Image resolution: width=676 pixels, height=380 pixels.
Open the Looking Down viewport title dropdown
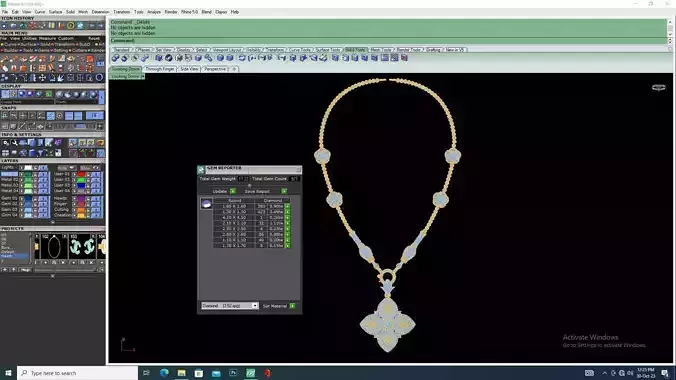[x=143, y=76]
